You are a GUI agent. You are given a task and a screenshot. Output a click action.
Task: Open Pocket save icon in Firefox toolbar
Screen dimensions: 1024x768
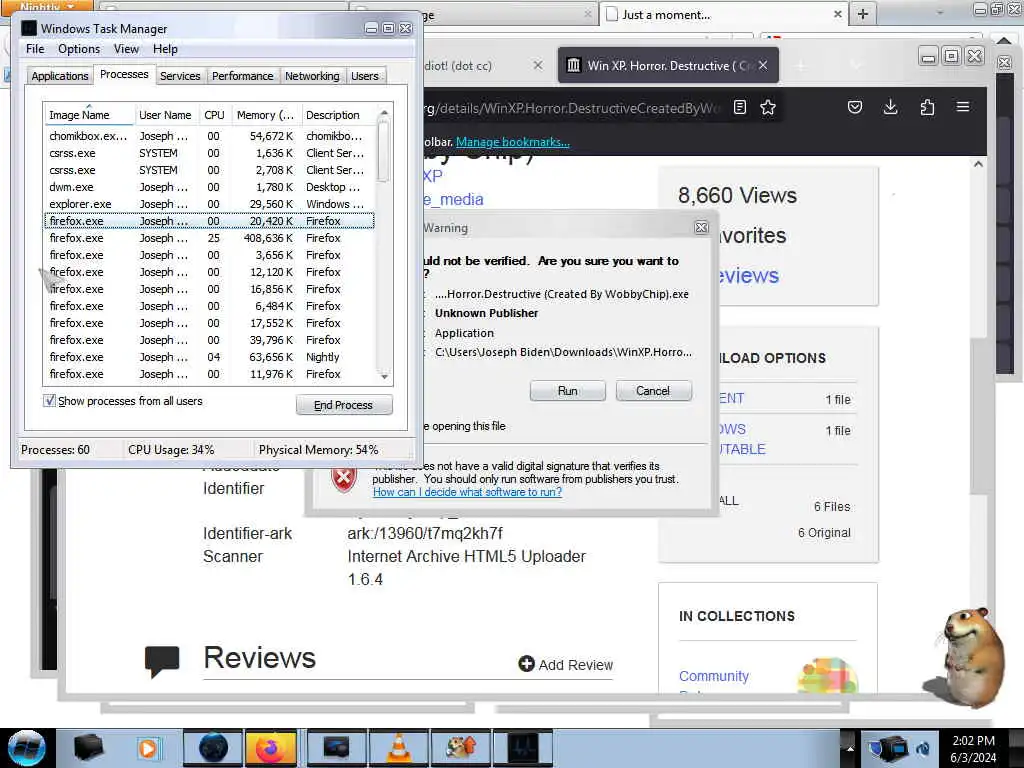[855, 107]
